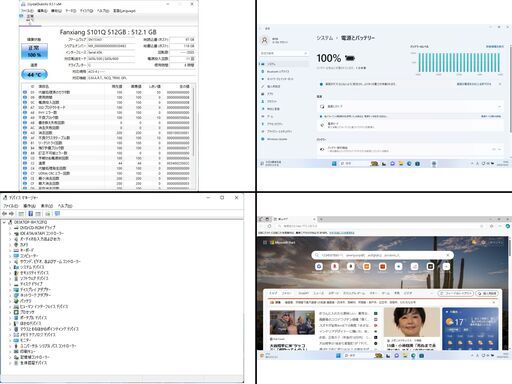Click the システム breadcrumb link in Settings

tap(325, 38)
